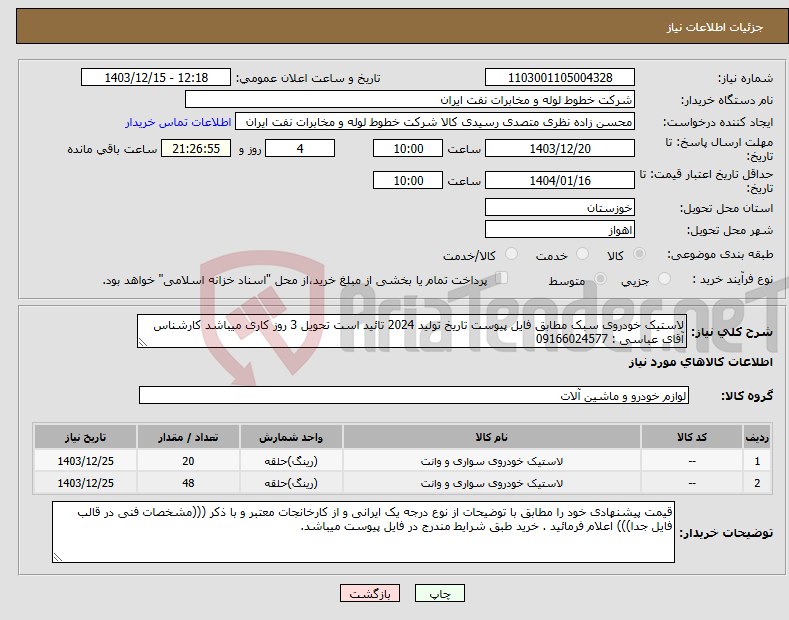Click the تاریخ نیاز column header

(86, 437)
